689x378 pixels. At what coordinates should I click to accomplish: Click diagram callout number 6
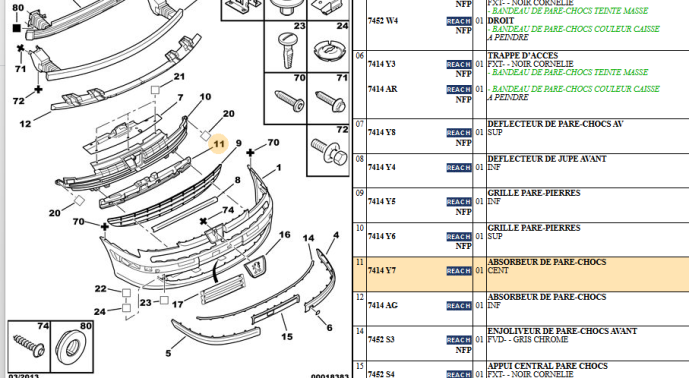329,327
